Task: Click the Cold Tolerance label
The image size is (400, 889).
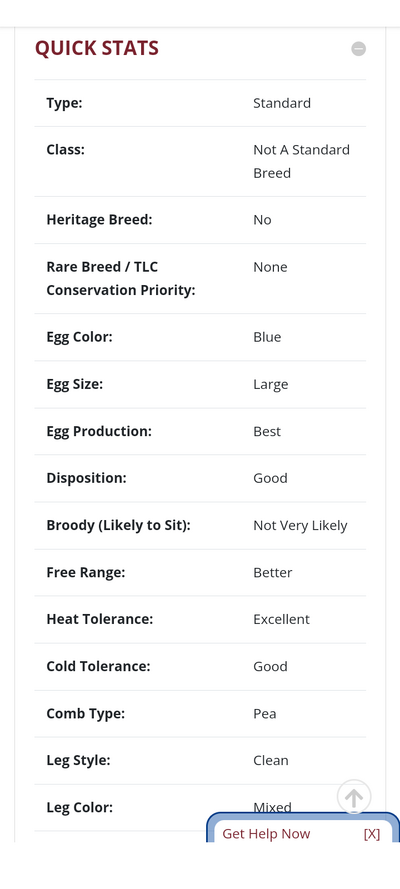Action: 99,666
